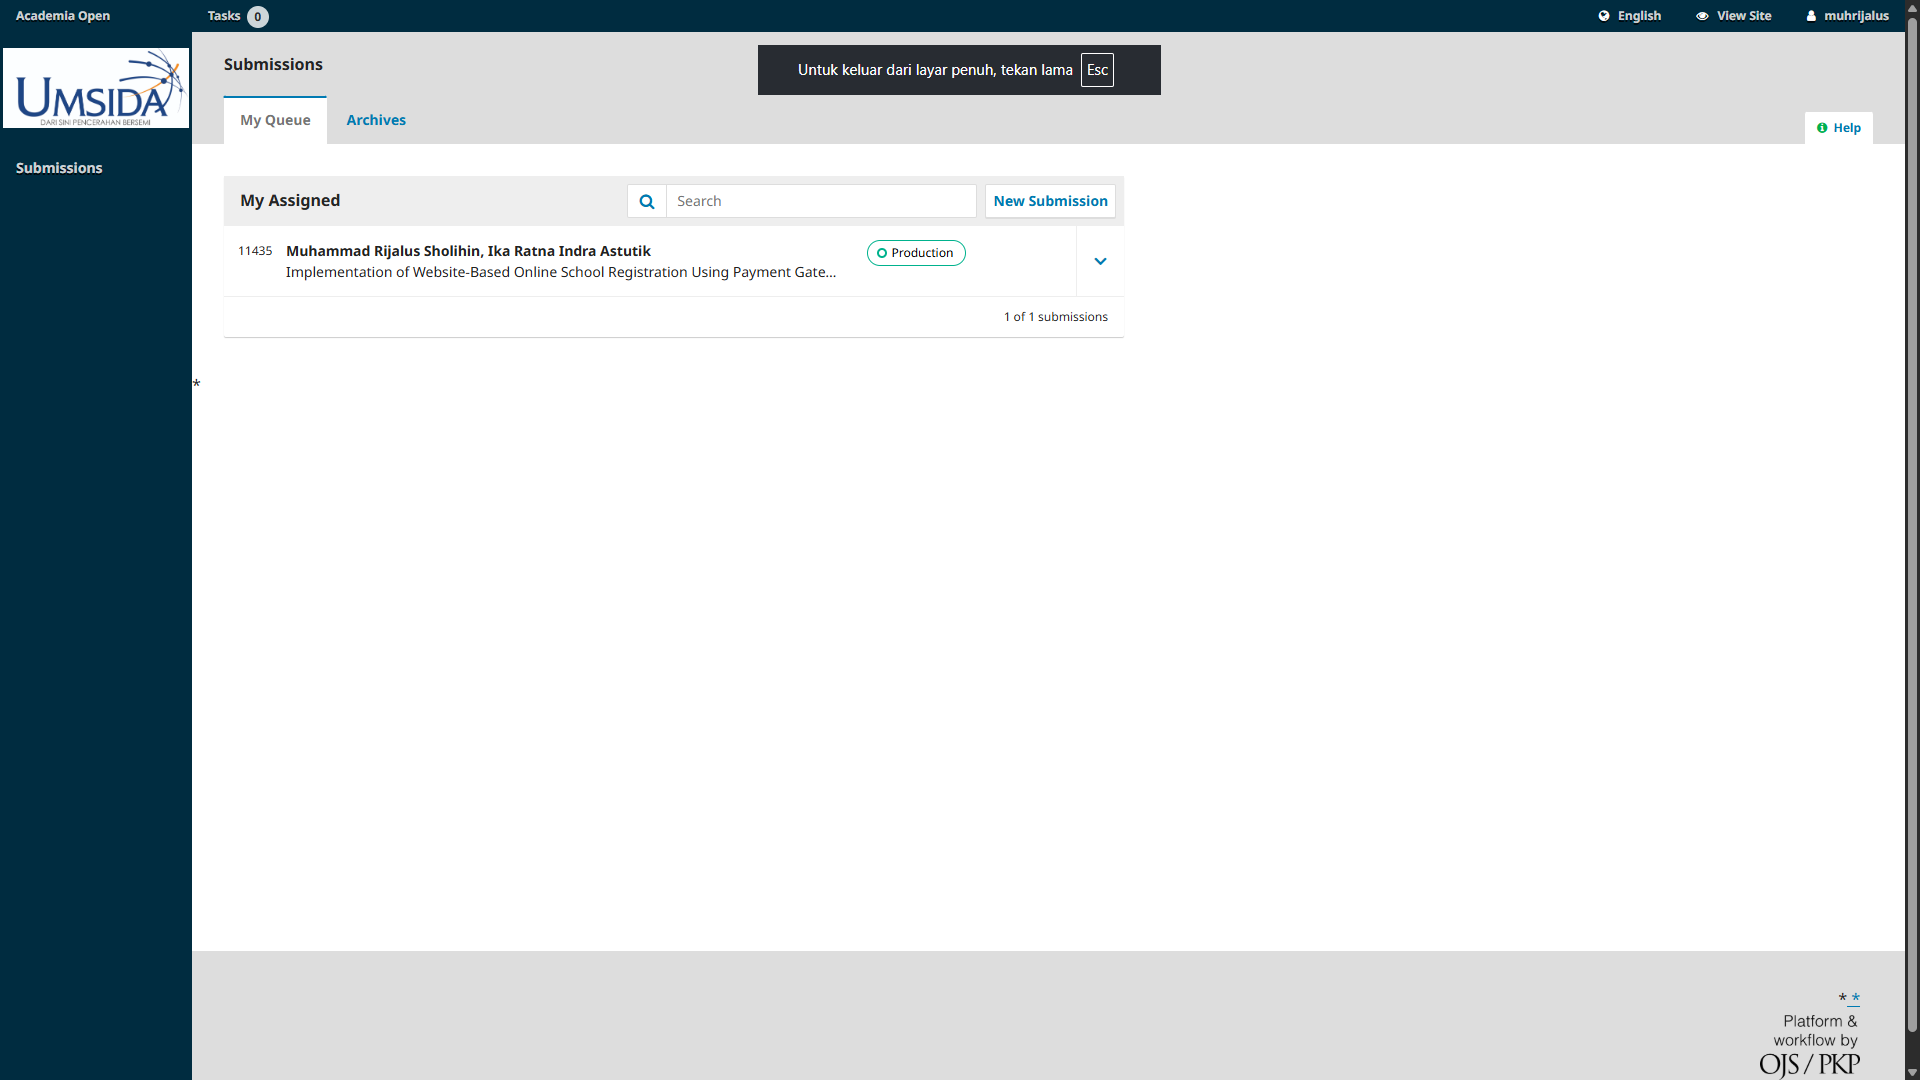Select the My Queue tab
The width and height of the screenshot is (1920, 1080).
(275, 120)
